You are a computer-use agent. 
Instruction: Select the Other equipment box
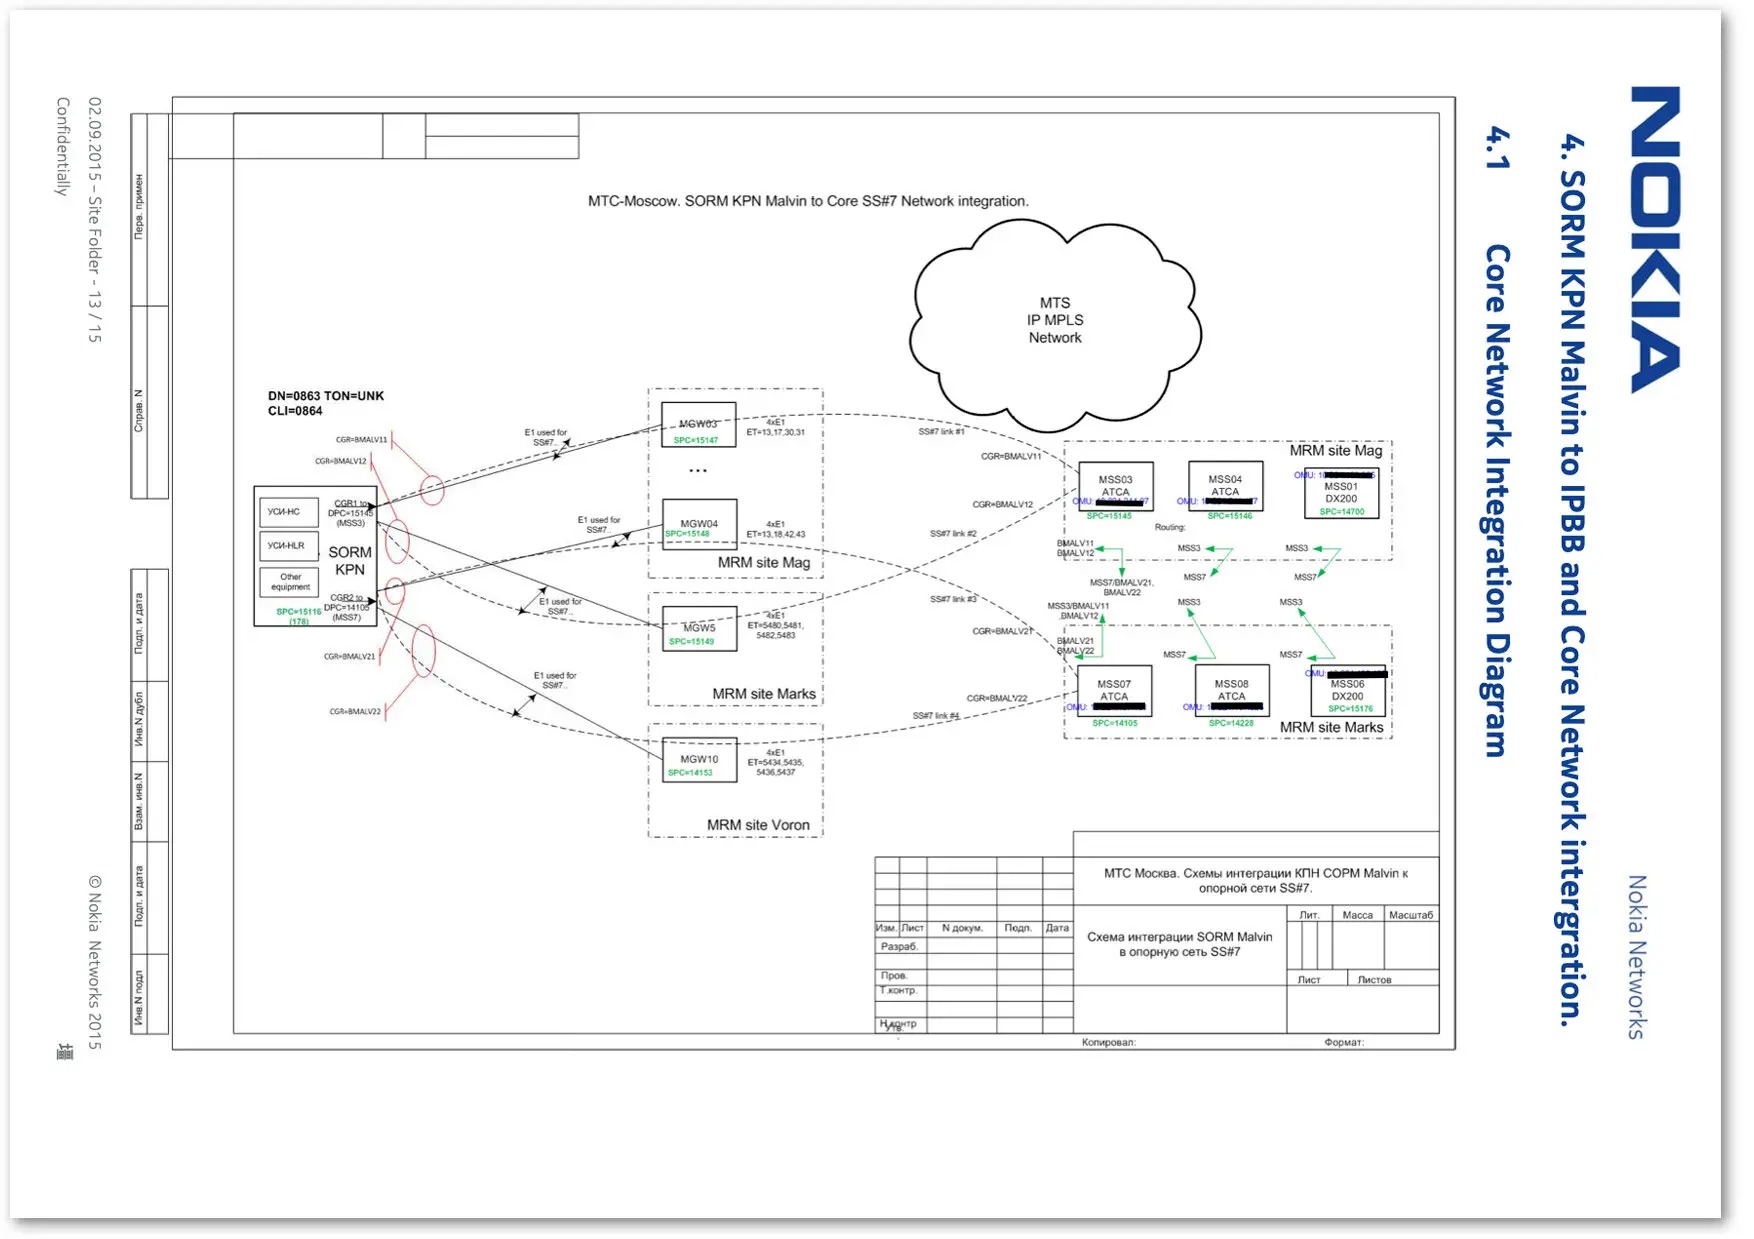pos(290,582)
